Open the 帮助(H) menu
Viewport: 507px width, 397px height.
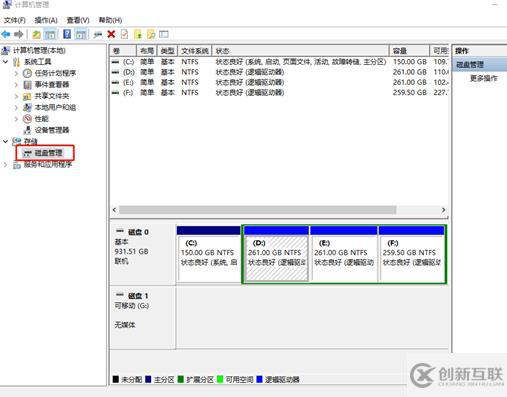point(110,20)
